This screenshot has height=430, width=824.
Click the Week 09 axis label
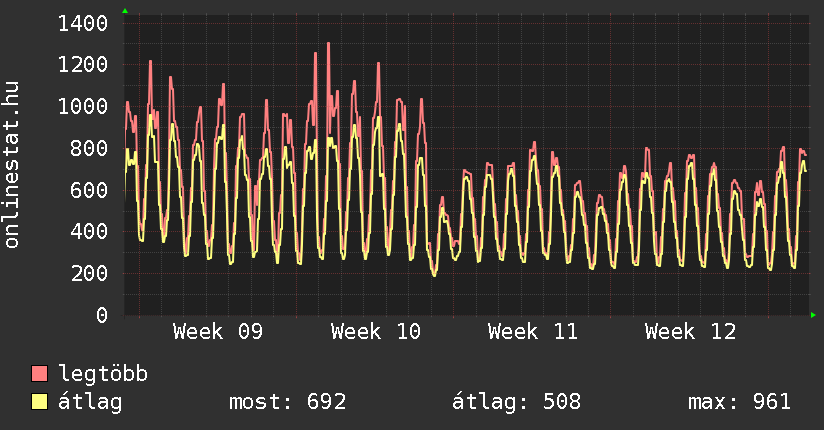click(218, 331)
